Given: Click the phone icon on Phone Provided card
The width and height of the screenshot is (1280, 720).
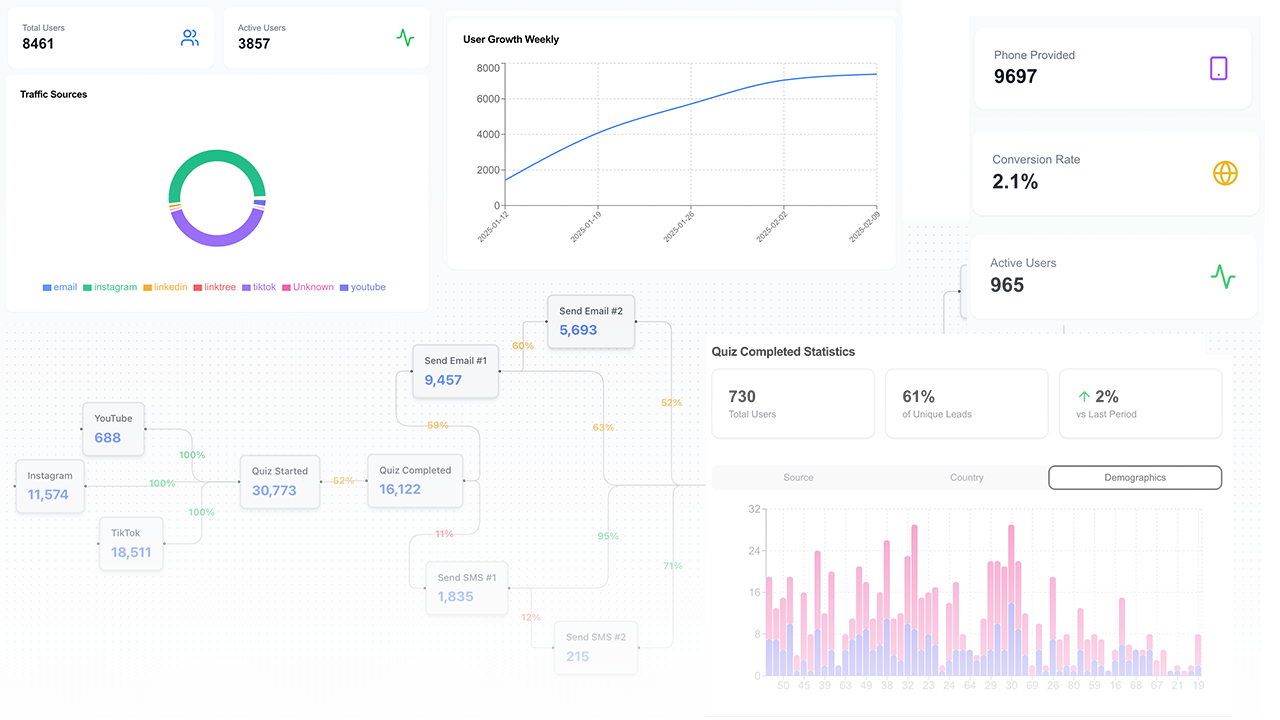Looking at the screenshot, I should tap(1218, 68).
